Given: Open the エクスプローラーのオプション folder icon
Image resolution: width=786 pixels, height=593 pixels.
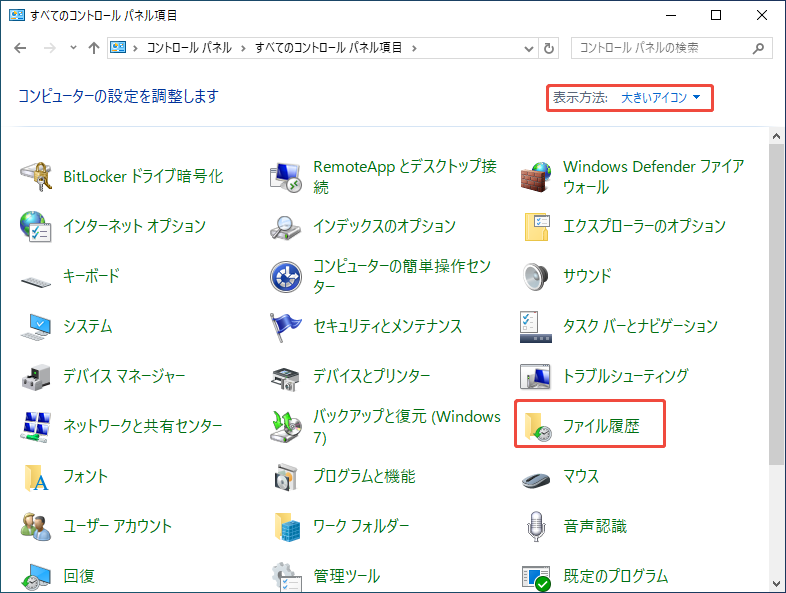Looking at the screenshot, I should (536, 227).
